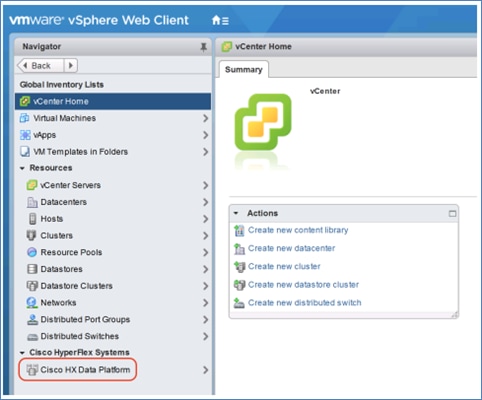This screenshot has height=400, width=482.
Task: Expand the Networks row chevron
Action: click(x=206, y=303)
